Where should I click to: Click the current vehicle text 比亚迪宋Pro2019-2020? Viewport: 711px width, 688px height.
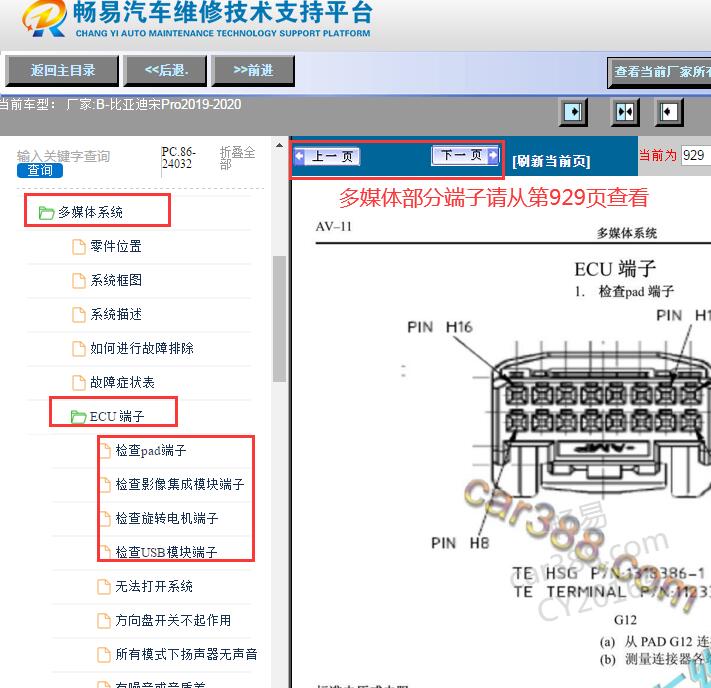(175, 105)
